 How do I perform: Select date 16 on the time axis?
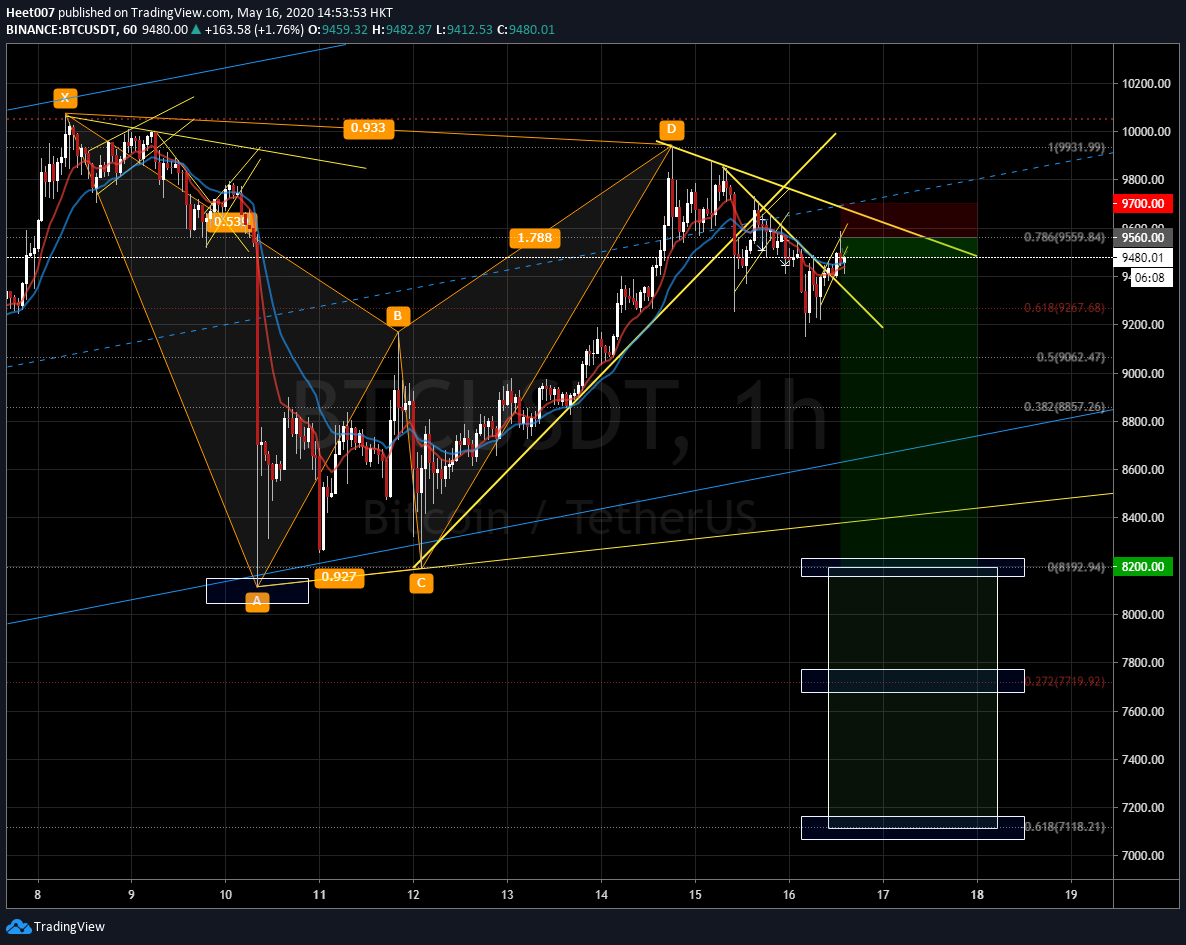[789, 895]
